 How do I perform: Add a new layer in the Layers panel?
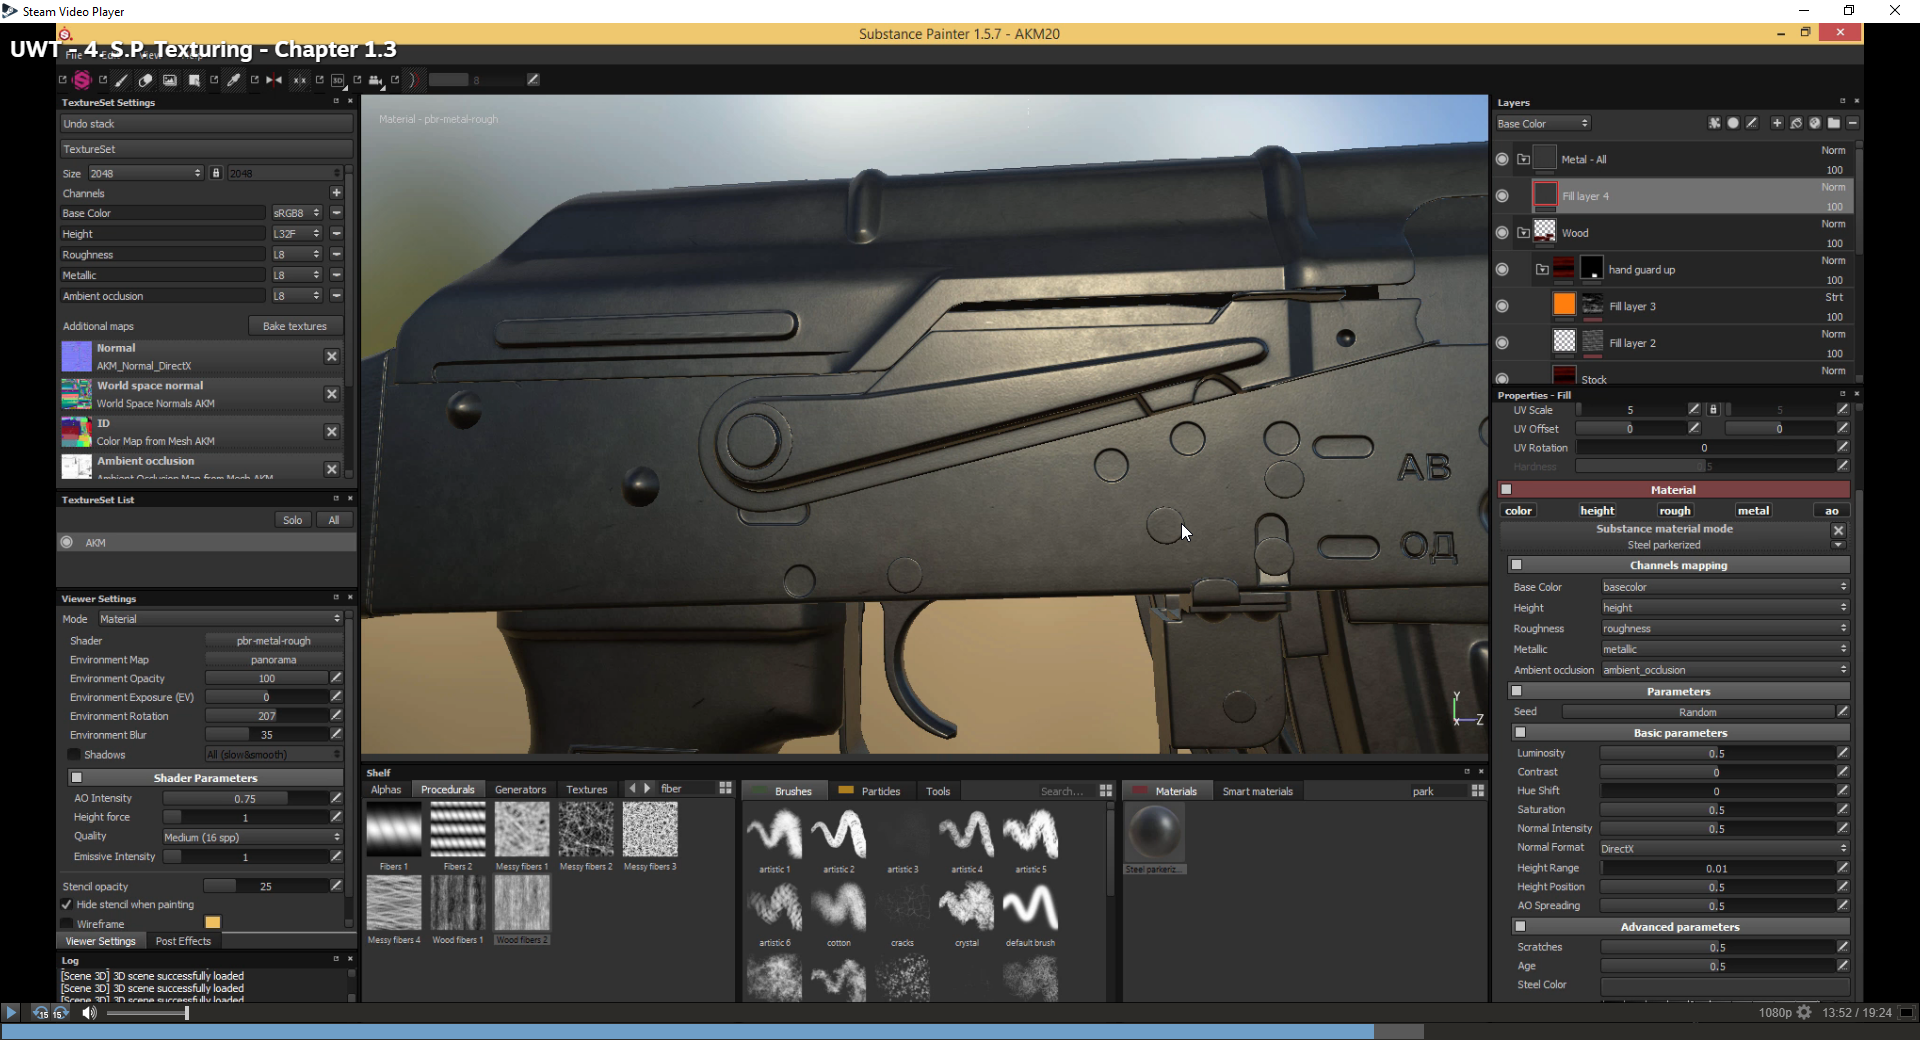click(x=1777, y=122)
